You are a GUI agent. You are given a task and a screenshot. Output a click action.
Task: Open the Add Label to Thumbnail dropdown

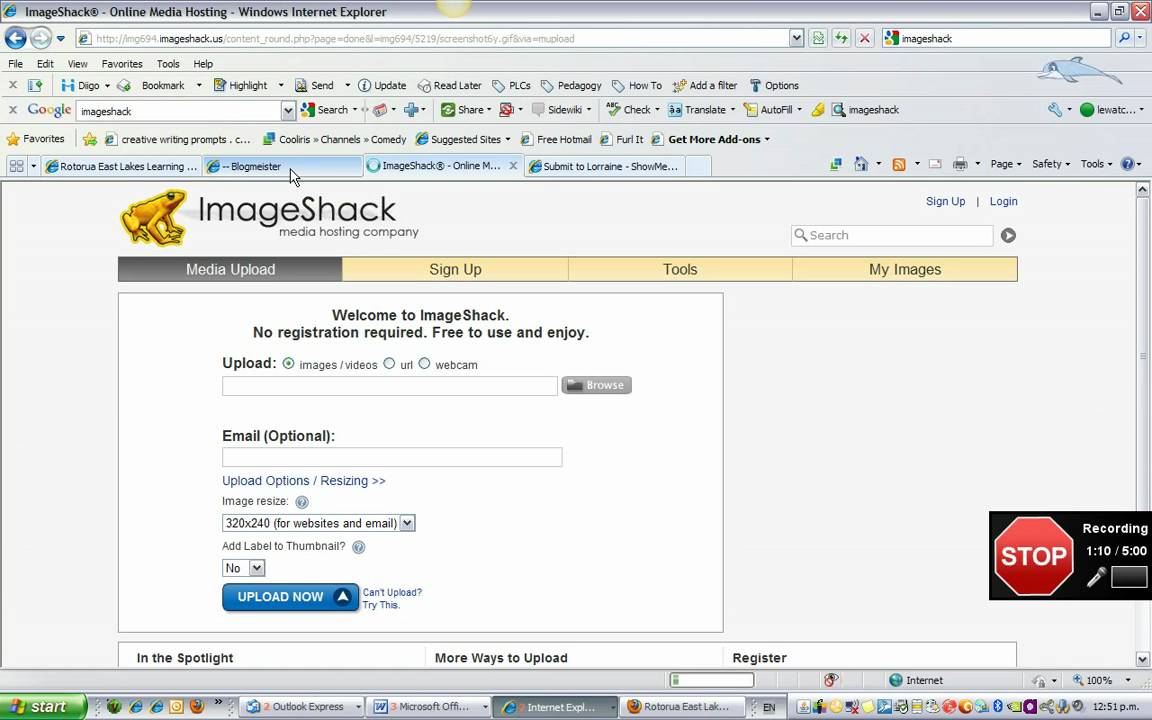[243, 568]
